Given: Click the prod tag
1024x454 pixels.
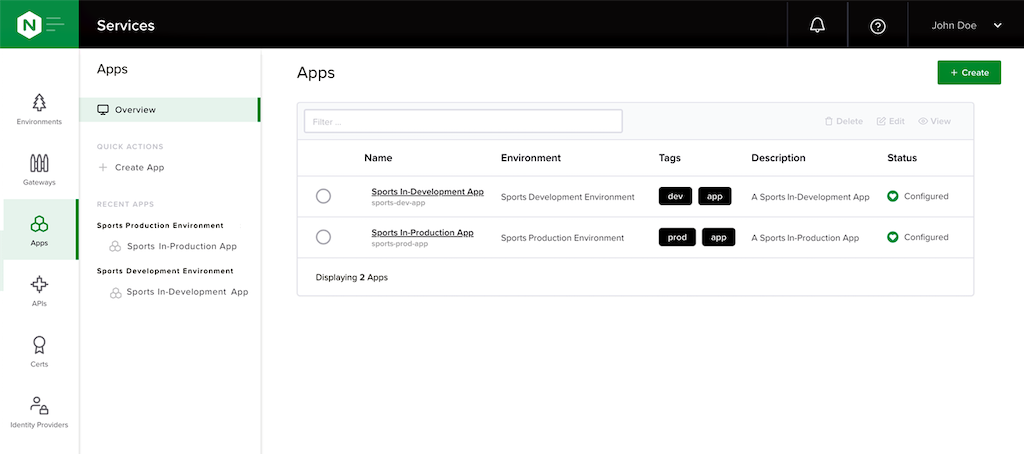Looking at the screenshot, I should pyautogui.click(x=677, y=237).
